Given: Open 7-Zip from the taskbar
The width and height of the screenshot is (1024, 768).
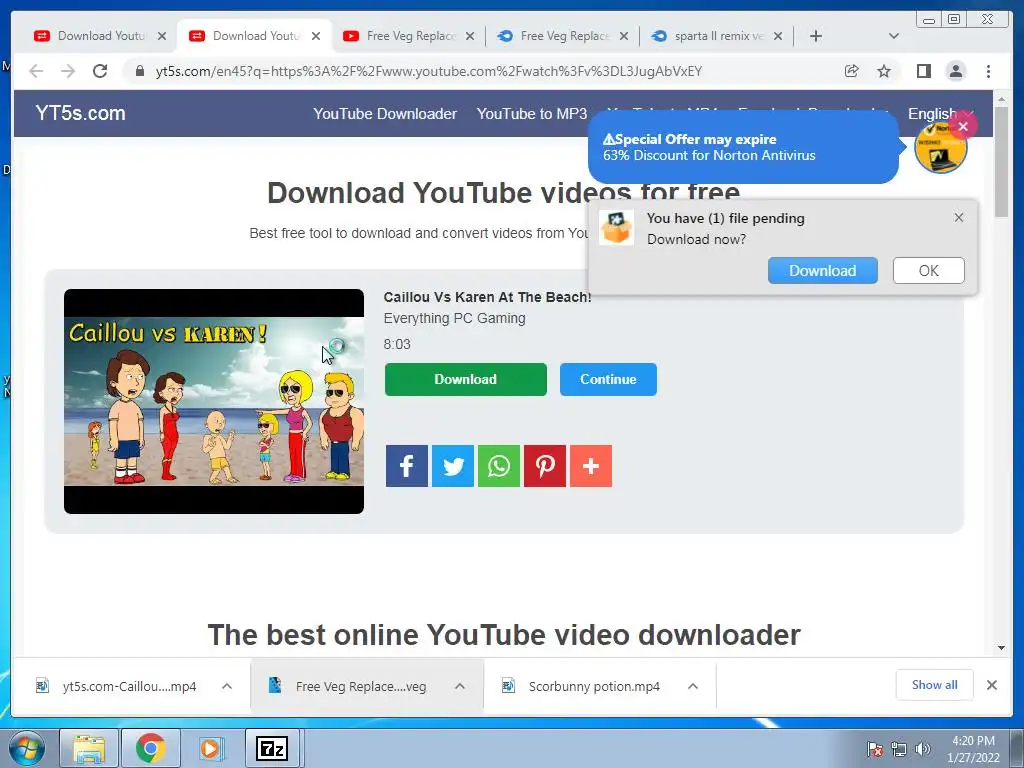Looking at the screenshot, I should pos(272,748).
